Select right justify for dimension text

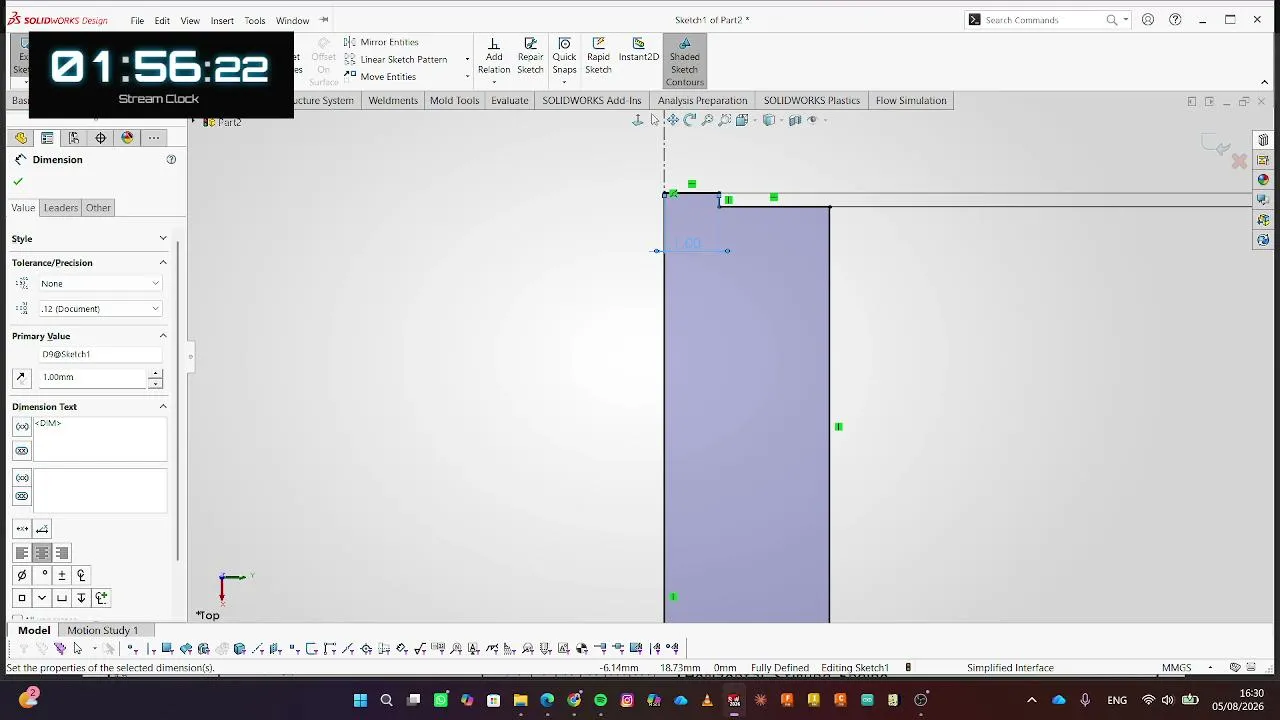tap(62, 553)
